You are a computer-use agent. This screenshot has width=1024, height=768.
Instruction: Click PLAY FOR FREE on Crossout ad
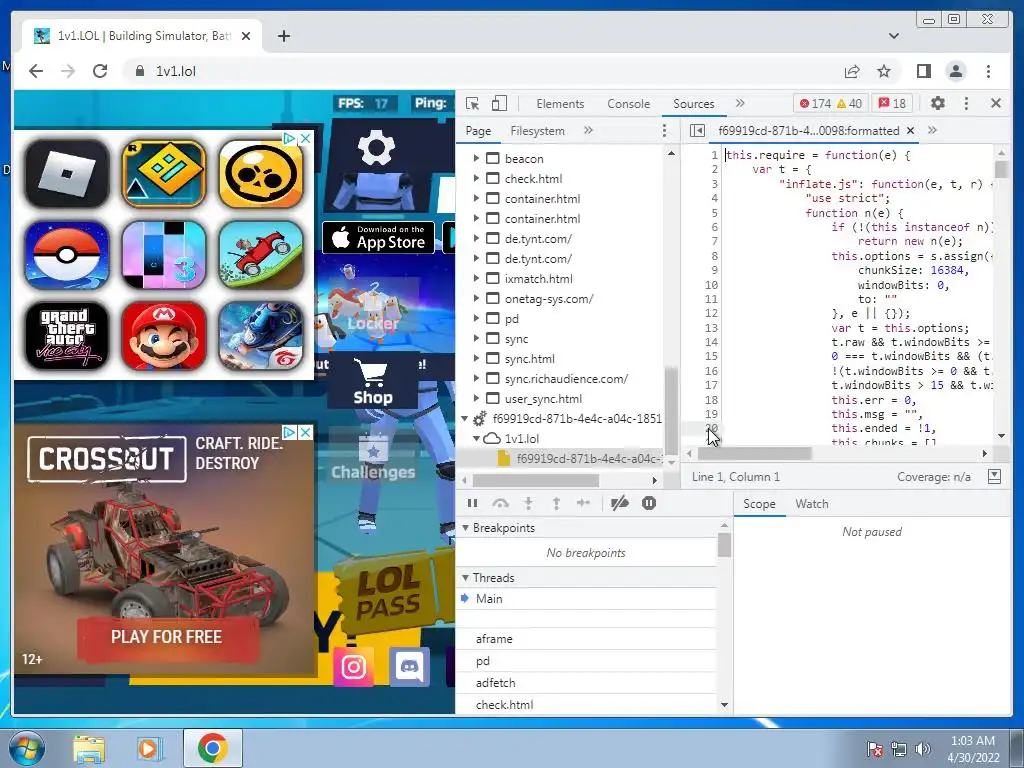(167, 637)
